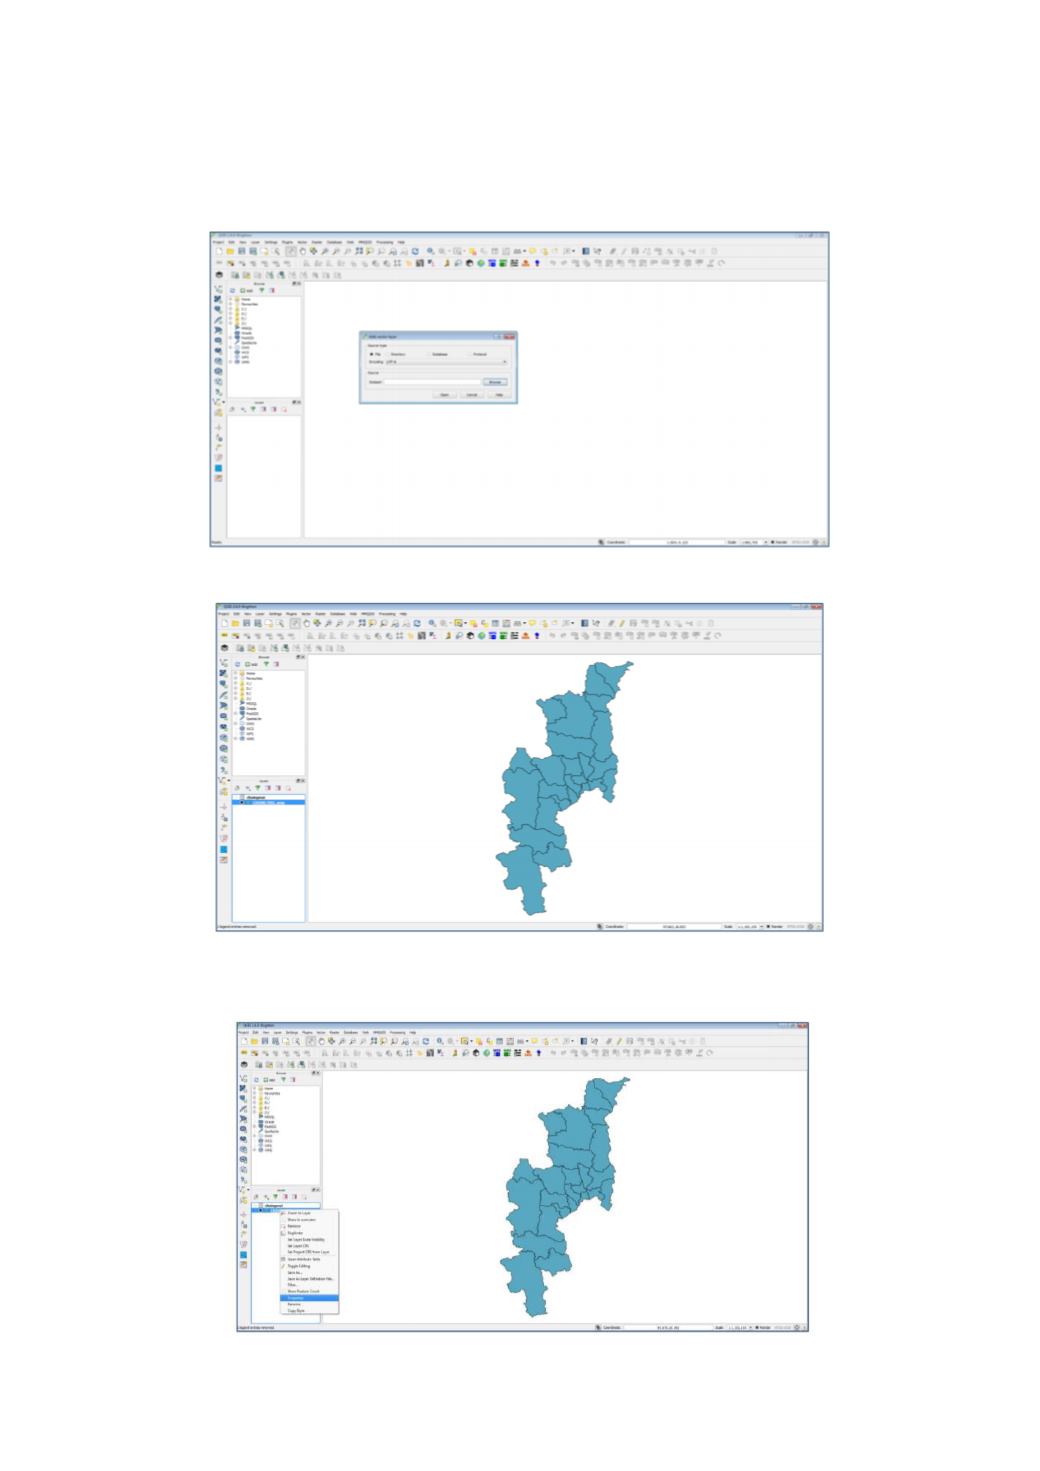This screenshot has width=1040, height=1471.
Task: Choose Zoom to Layer in bottom window's context menu
Action: pos(309,1213)
